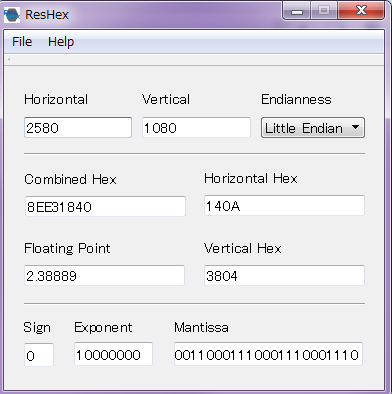This screenshot has width=392, height=394.
Task: Click the Vertical Hex field
Action: [x=284, y=275]
